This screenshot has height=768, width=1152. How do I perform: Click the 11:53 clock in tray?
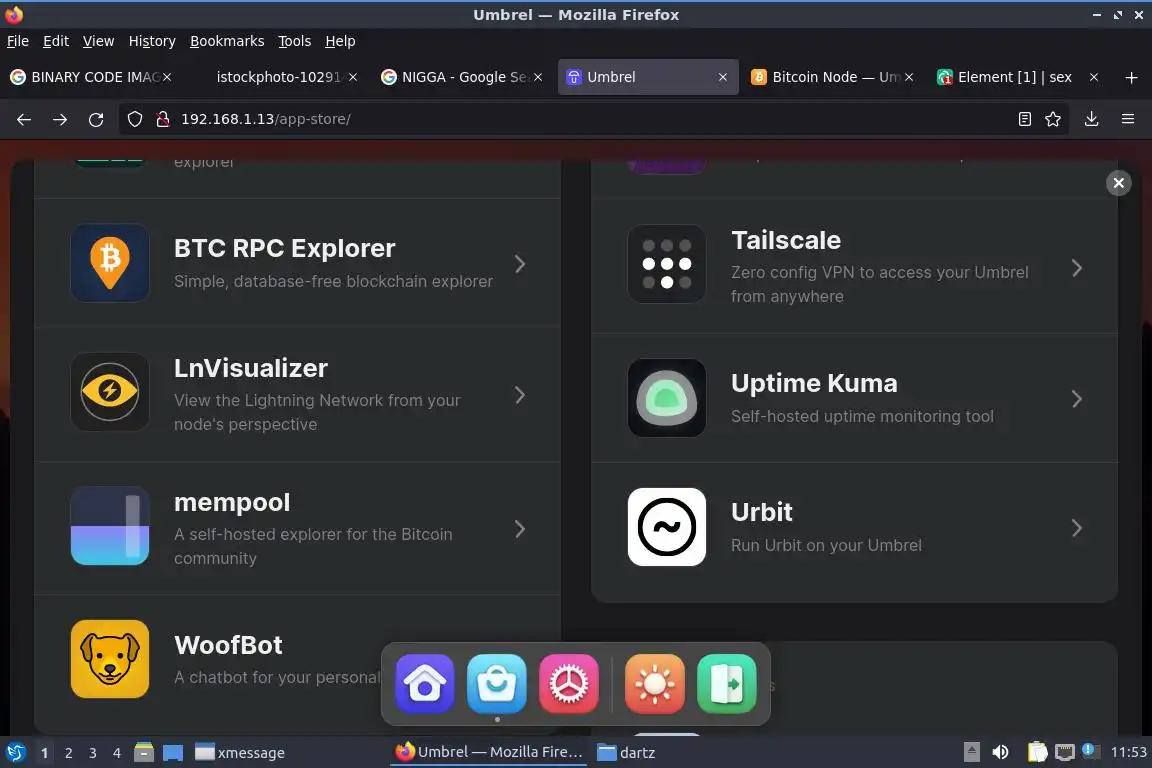pos(1128,752)
